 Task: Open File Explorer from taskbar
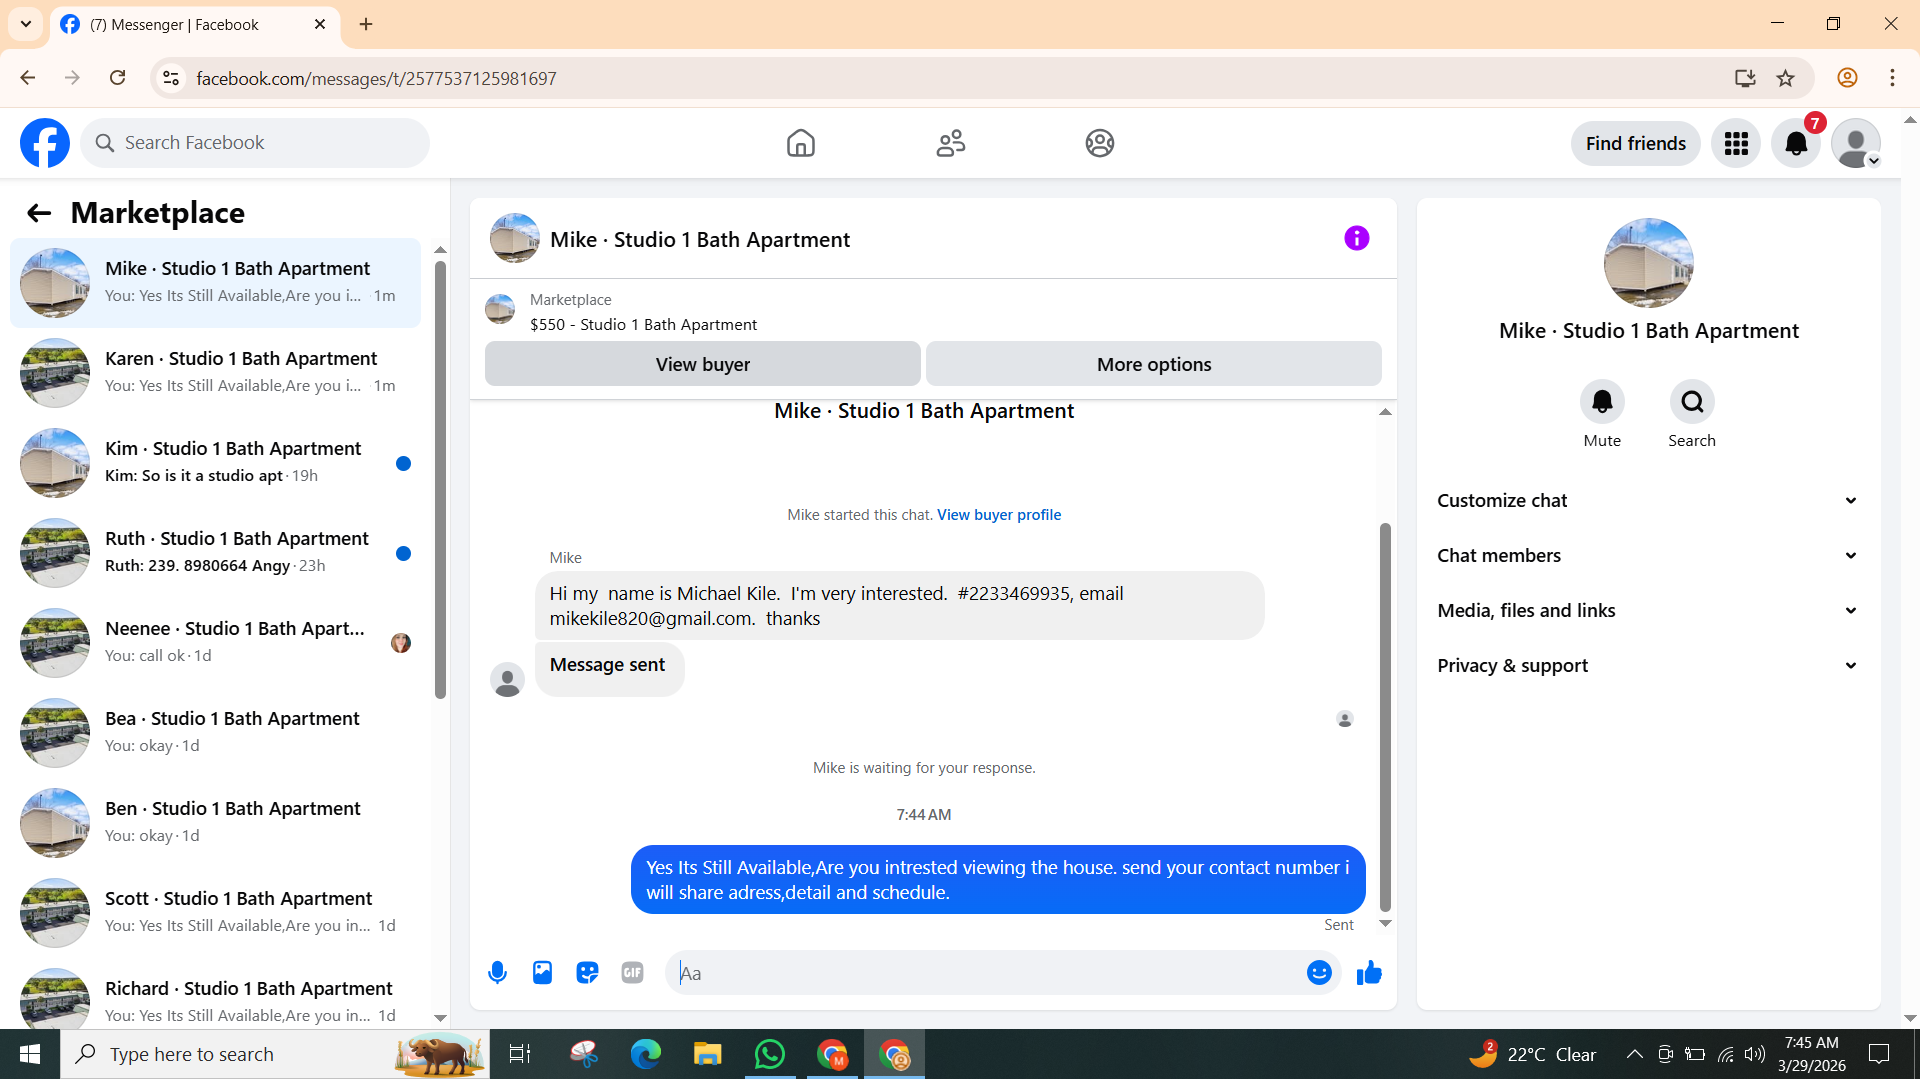(708, 1054)
